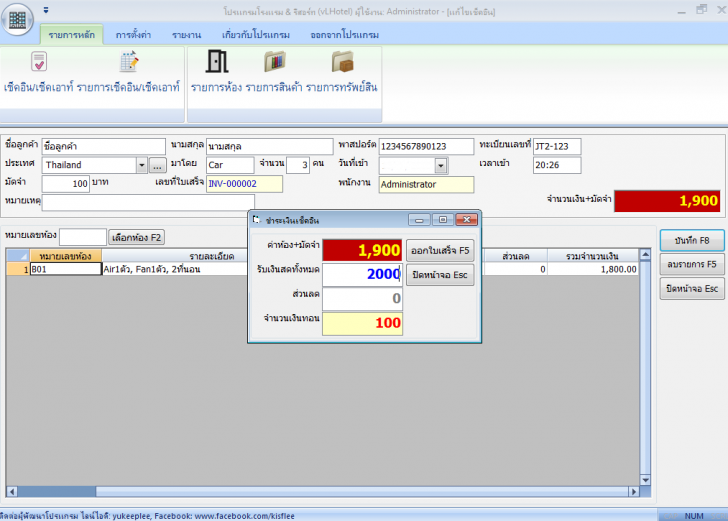
Task: Click the cash received field showing 2000
Action: pyautogui.click(x=362, y=274)
